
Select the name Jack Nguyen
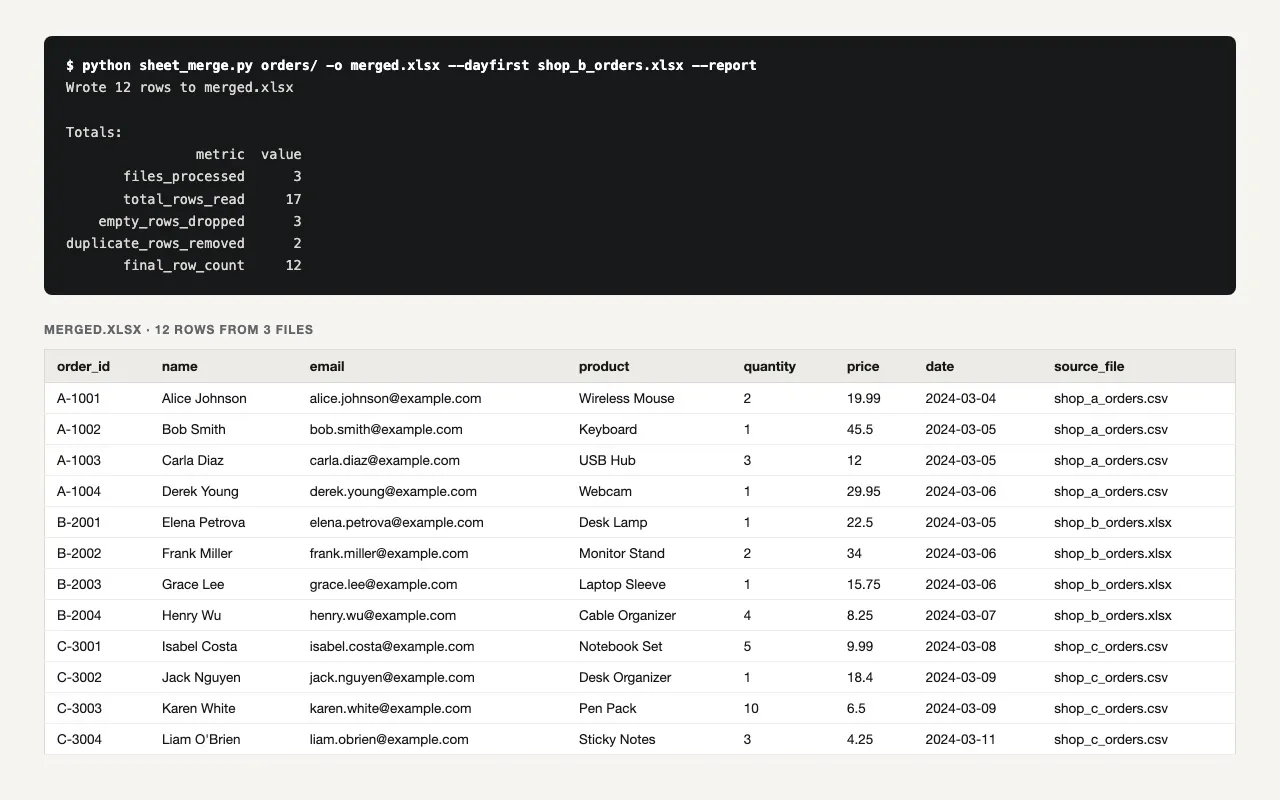coord(201,677)
